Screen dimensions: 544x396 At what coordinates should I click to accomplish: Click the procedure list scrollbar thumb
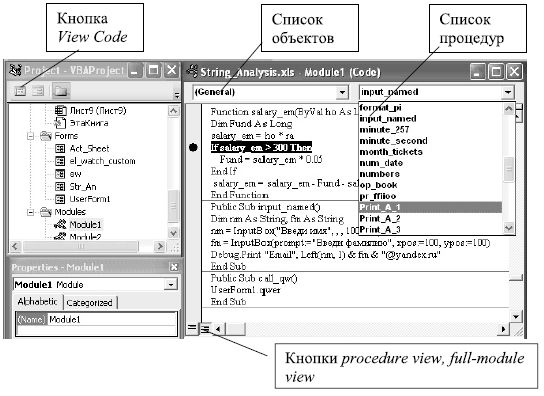[509, 169]
